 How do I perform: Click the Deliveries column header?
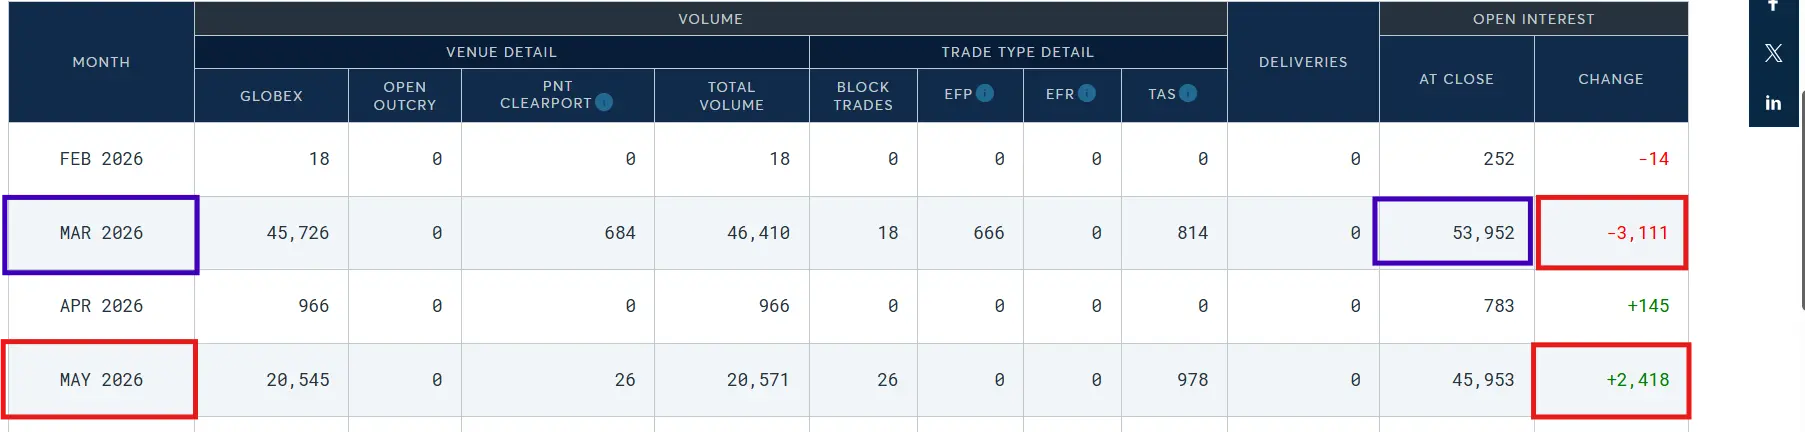1303,62
